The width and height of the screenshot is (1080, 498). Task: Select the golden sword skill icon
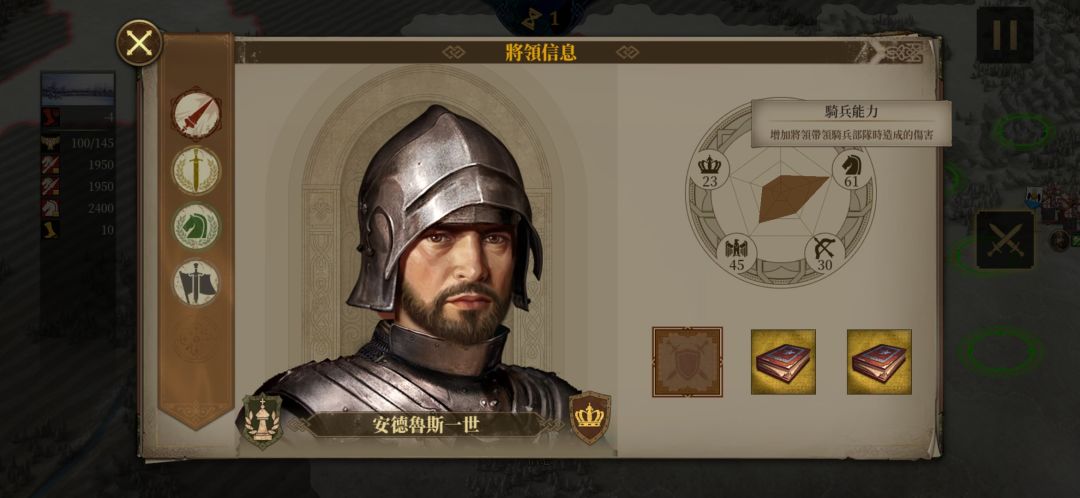[x=196, y=170]
